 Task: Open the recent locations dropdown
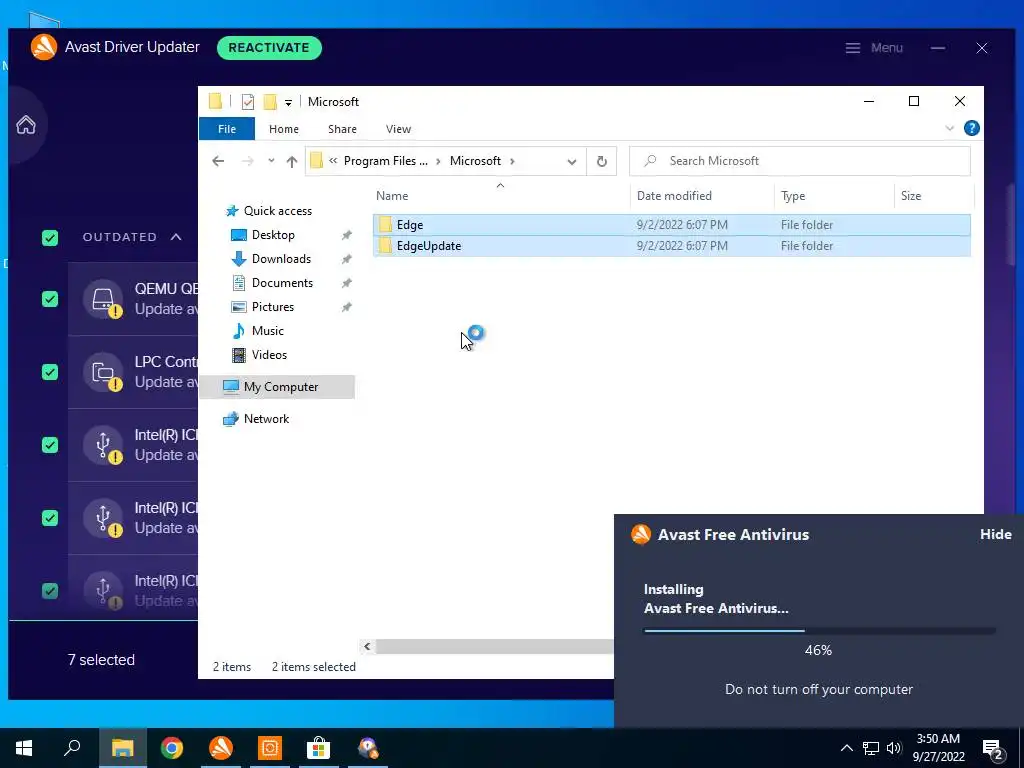click(271, 161)
